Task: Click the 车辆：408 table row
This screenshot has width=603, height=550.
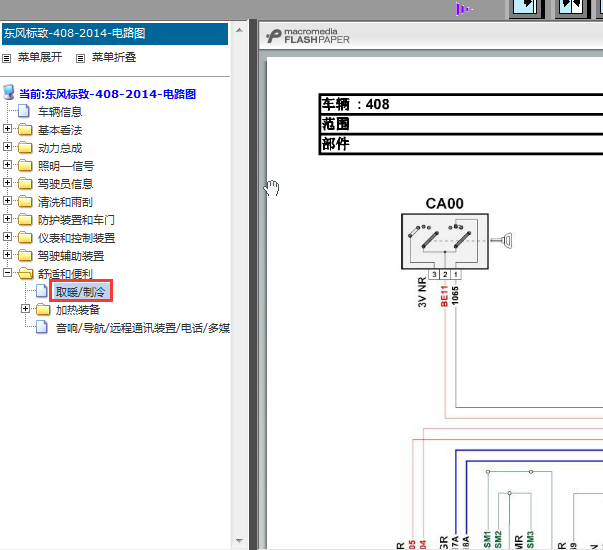Action: (x=461, y=104)
